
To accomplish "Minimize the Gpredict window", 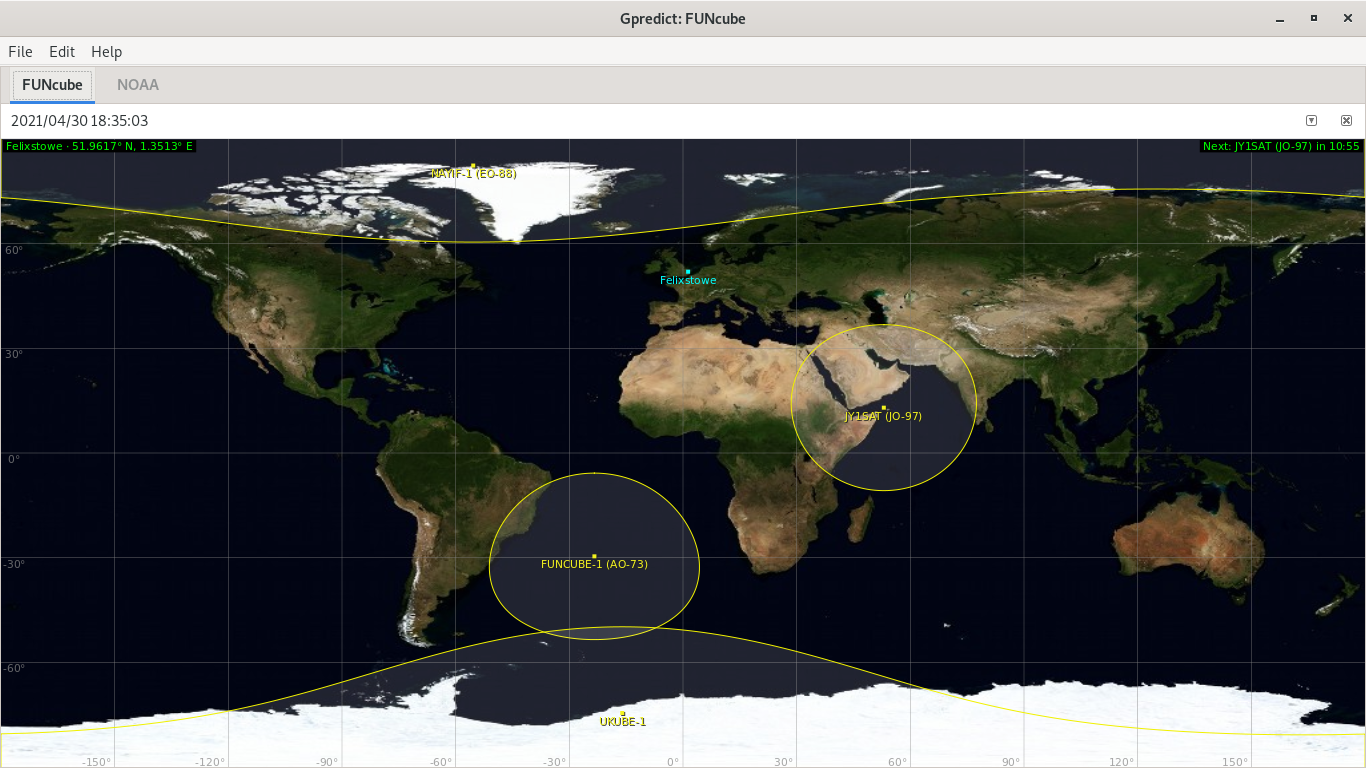I will point(1280,19).
